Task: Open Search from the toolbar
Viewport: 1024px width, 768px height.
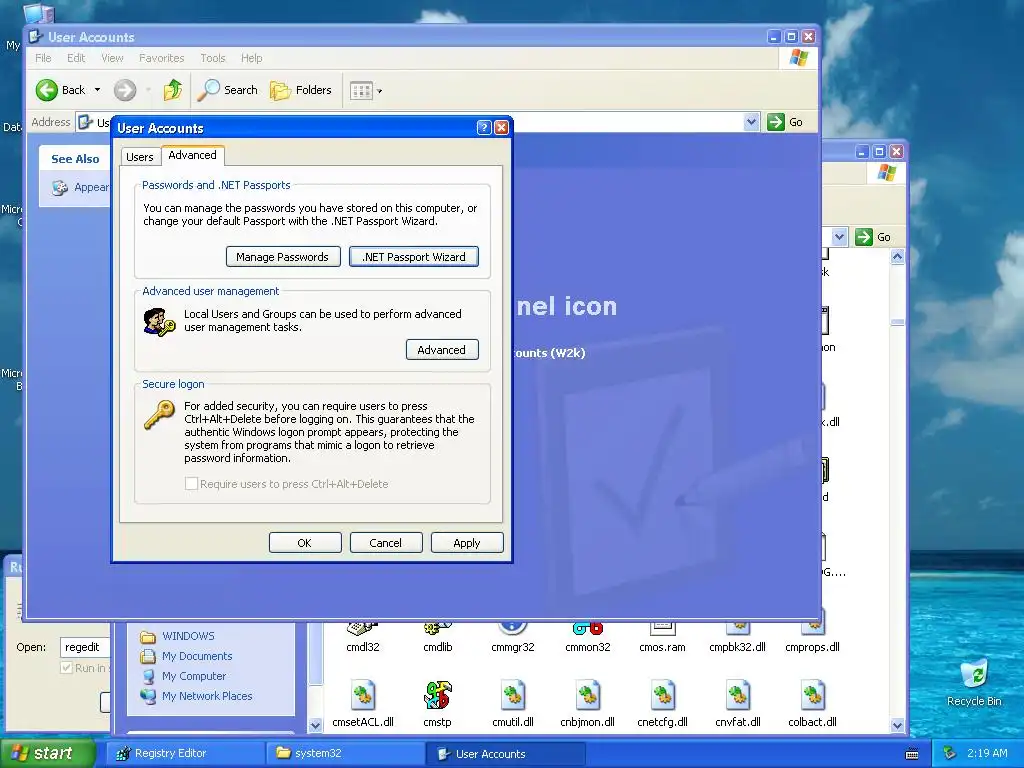Action: [x=228, y=90]
